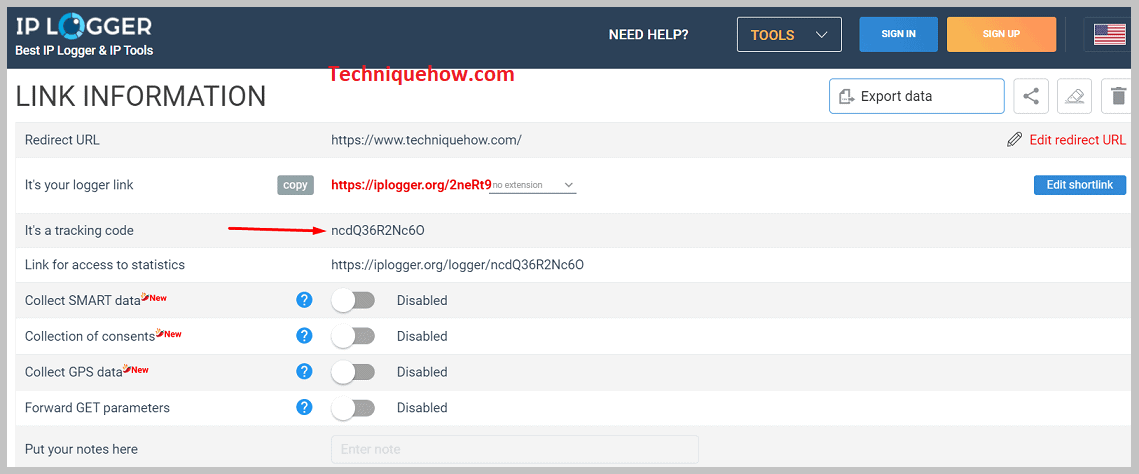Click the 'It's a tracking code' label
1139x474 pixels.
click(x=79, y=231)
